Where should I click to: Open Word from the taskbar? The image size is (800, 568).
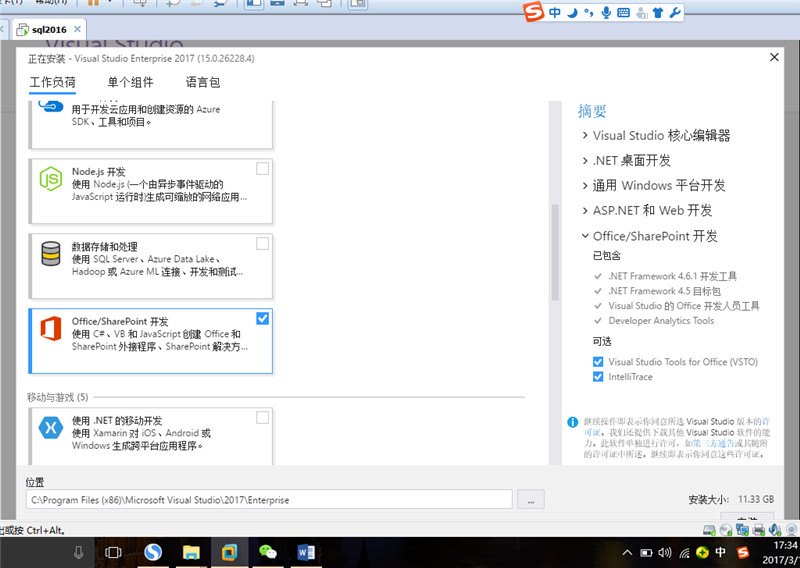(x=306, y=552)
